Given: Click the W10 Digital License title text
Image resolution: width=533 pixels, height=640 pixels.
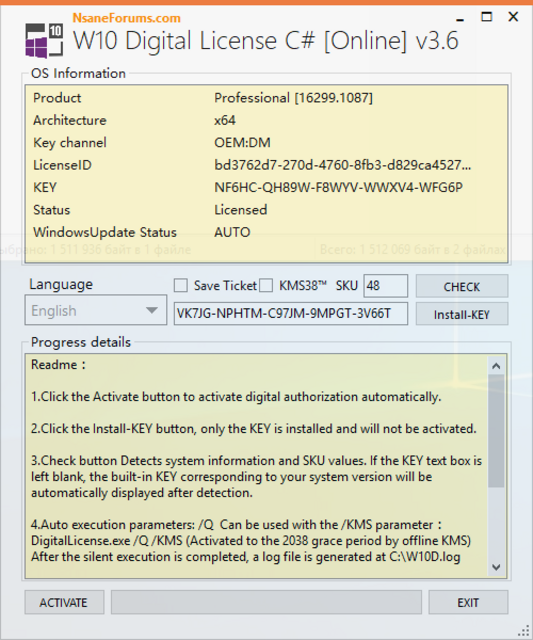Looking at the screenshot, I should [x=266, y=41].
